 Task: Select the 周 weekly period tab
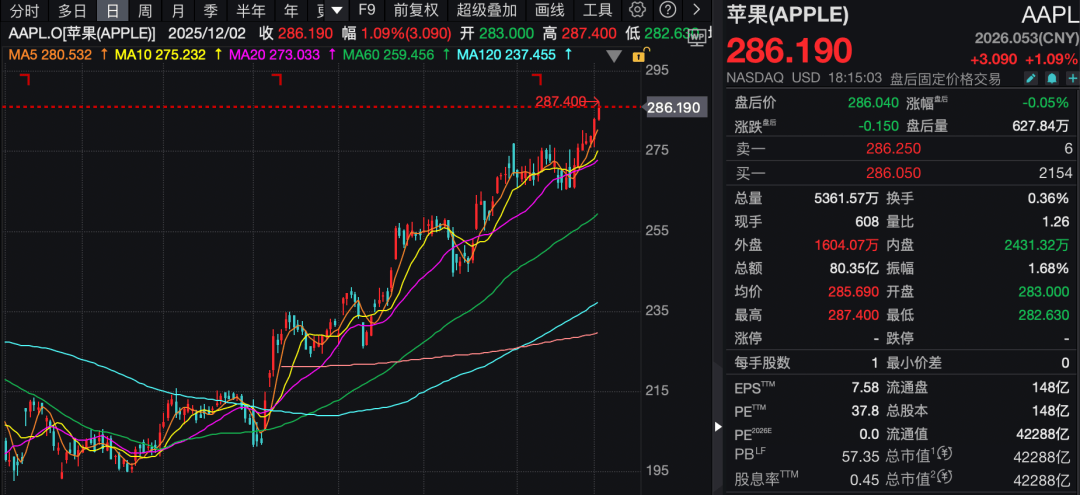click(145, 10)
